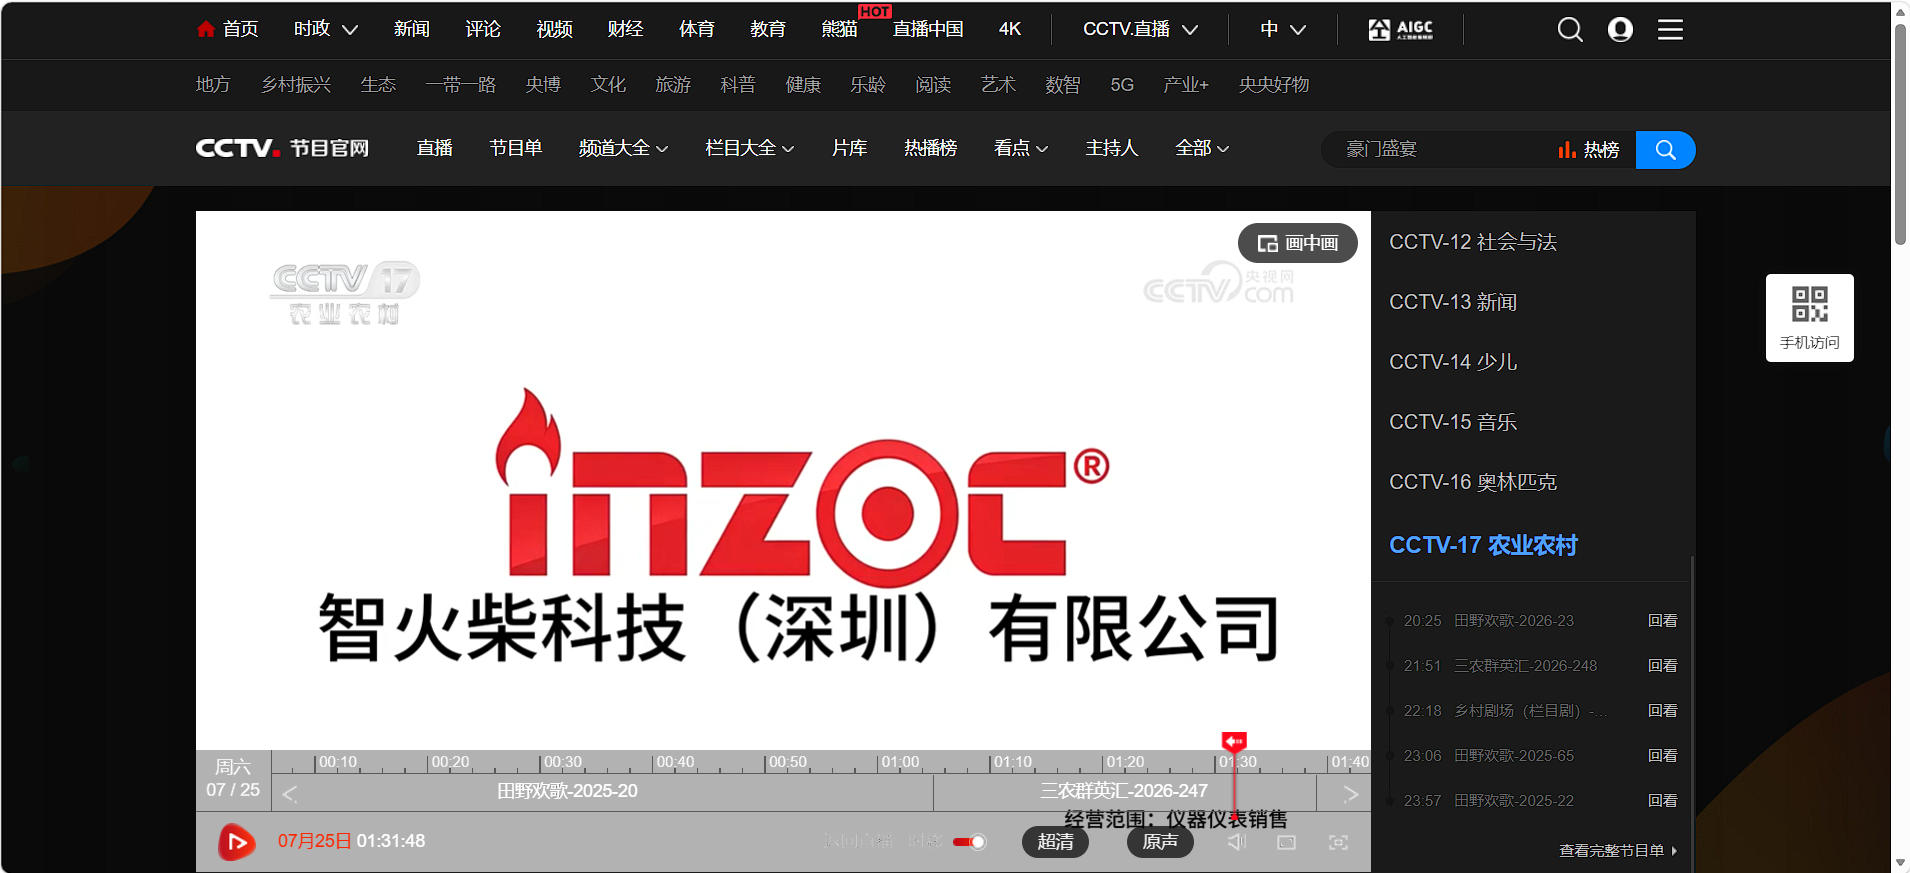The image size is (1910, 873).
Task: Click 回看 for 20:25 田野欢歌-2026-23
Action: tap(1662, 621)
